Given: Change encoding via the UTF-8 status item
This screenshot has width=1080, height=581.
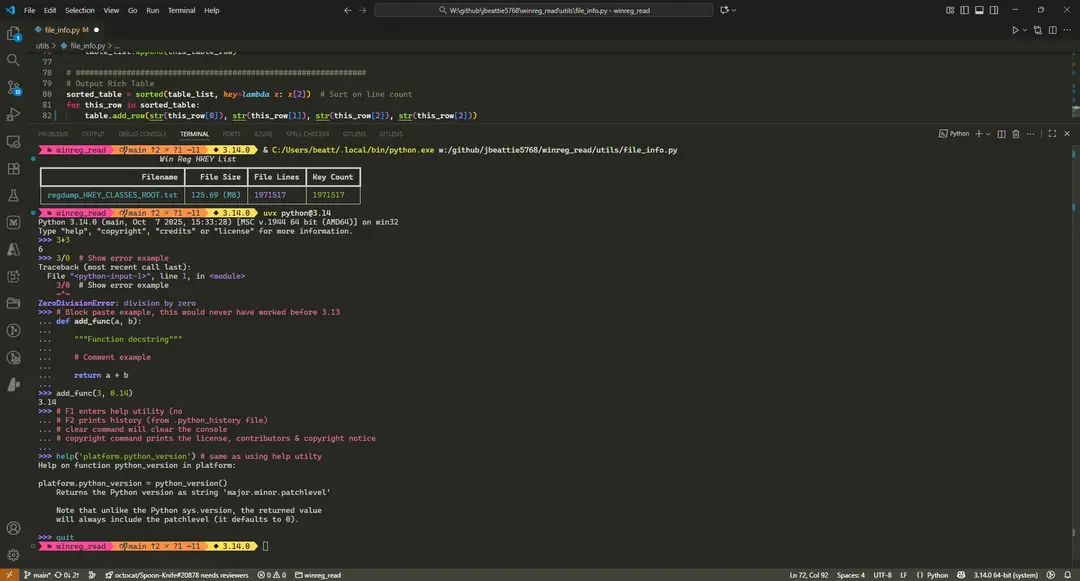Looking at the screenshot, I should (881, 575).
